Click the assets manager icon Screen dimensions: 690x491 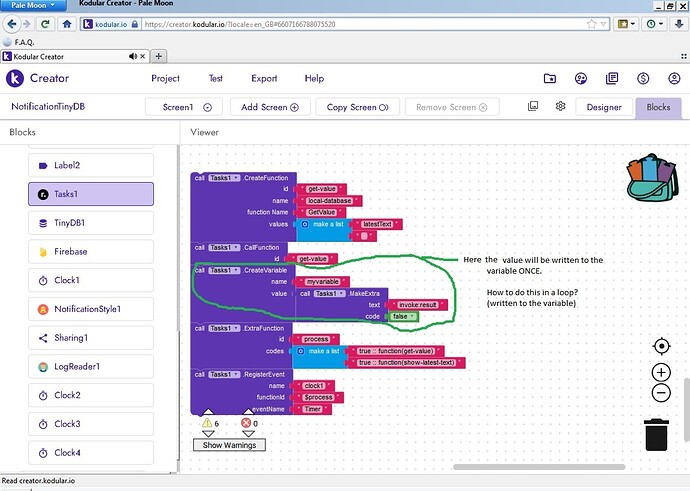(x=533, y=106)
